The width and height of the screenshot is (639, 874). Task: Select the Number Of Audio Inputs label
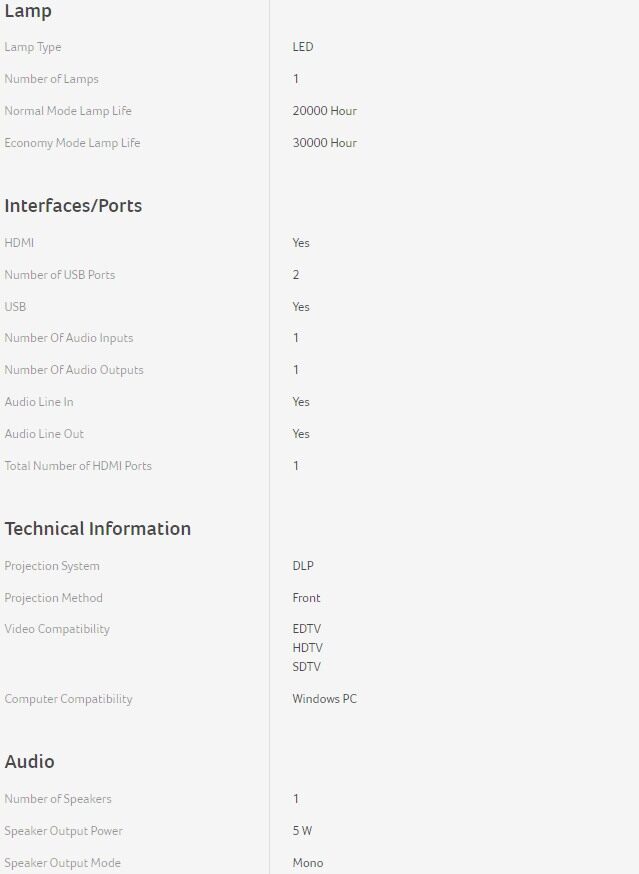(x=68, y=338)
